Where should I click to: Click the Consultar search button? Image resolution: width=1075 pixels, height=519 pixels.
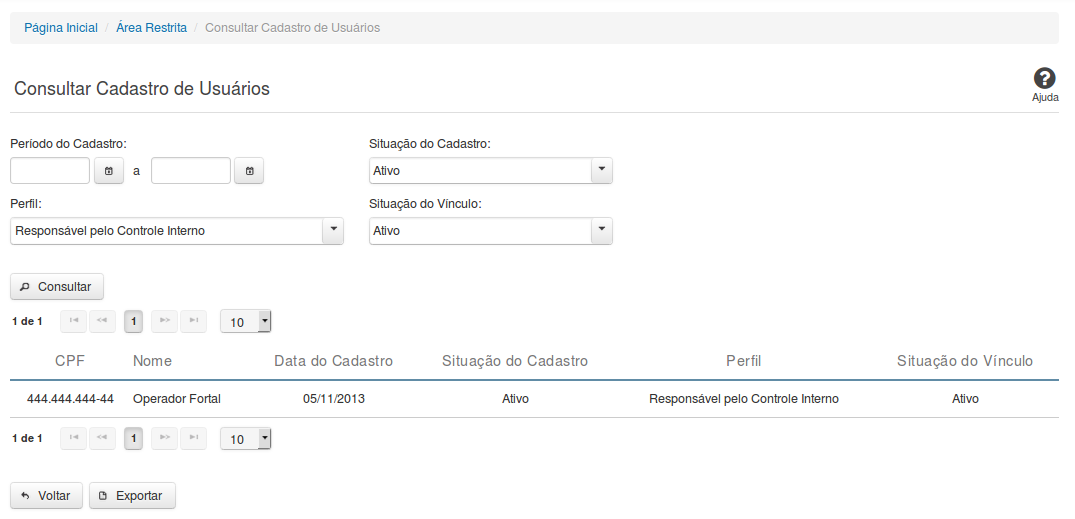[57, 287]
